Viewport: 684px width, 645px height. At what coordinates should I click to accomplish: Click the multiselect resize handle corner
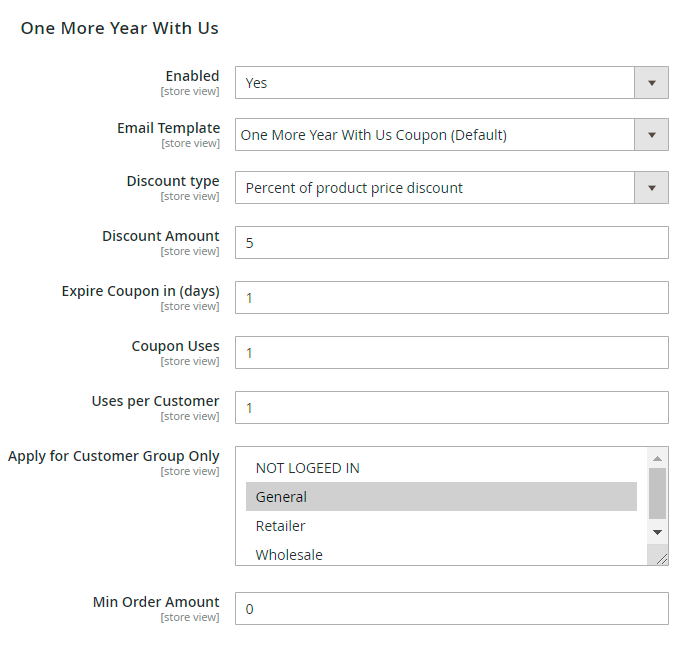point(661,559)
